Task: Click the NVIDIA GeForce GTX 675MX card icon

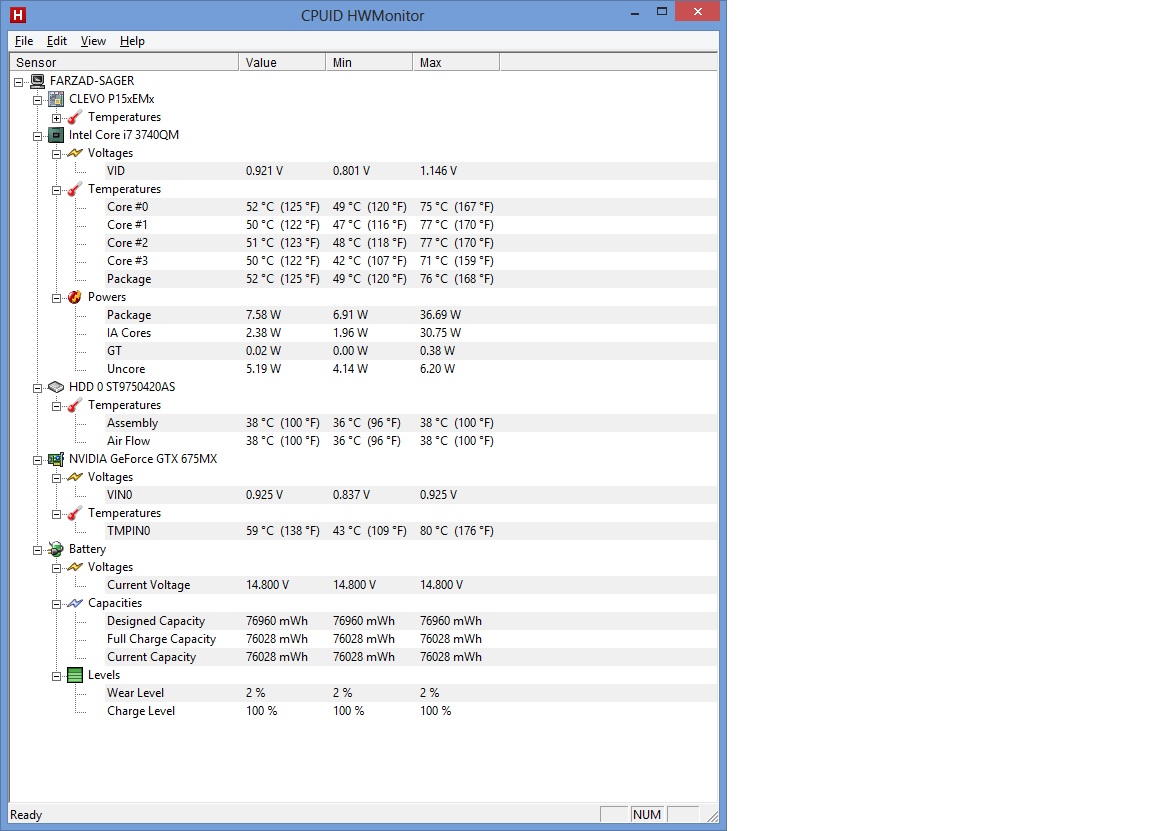Action: [x=57, y=458]
